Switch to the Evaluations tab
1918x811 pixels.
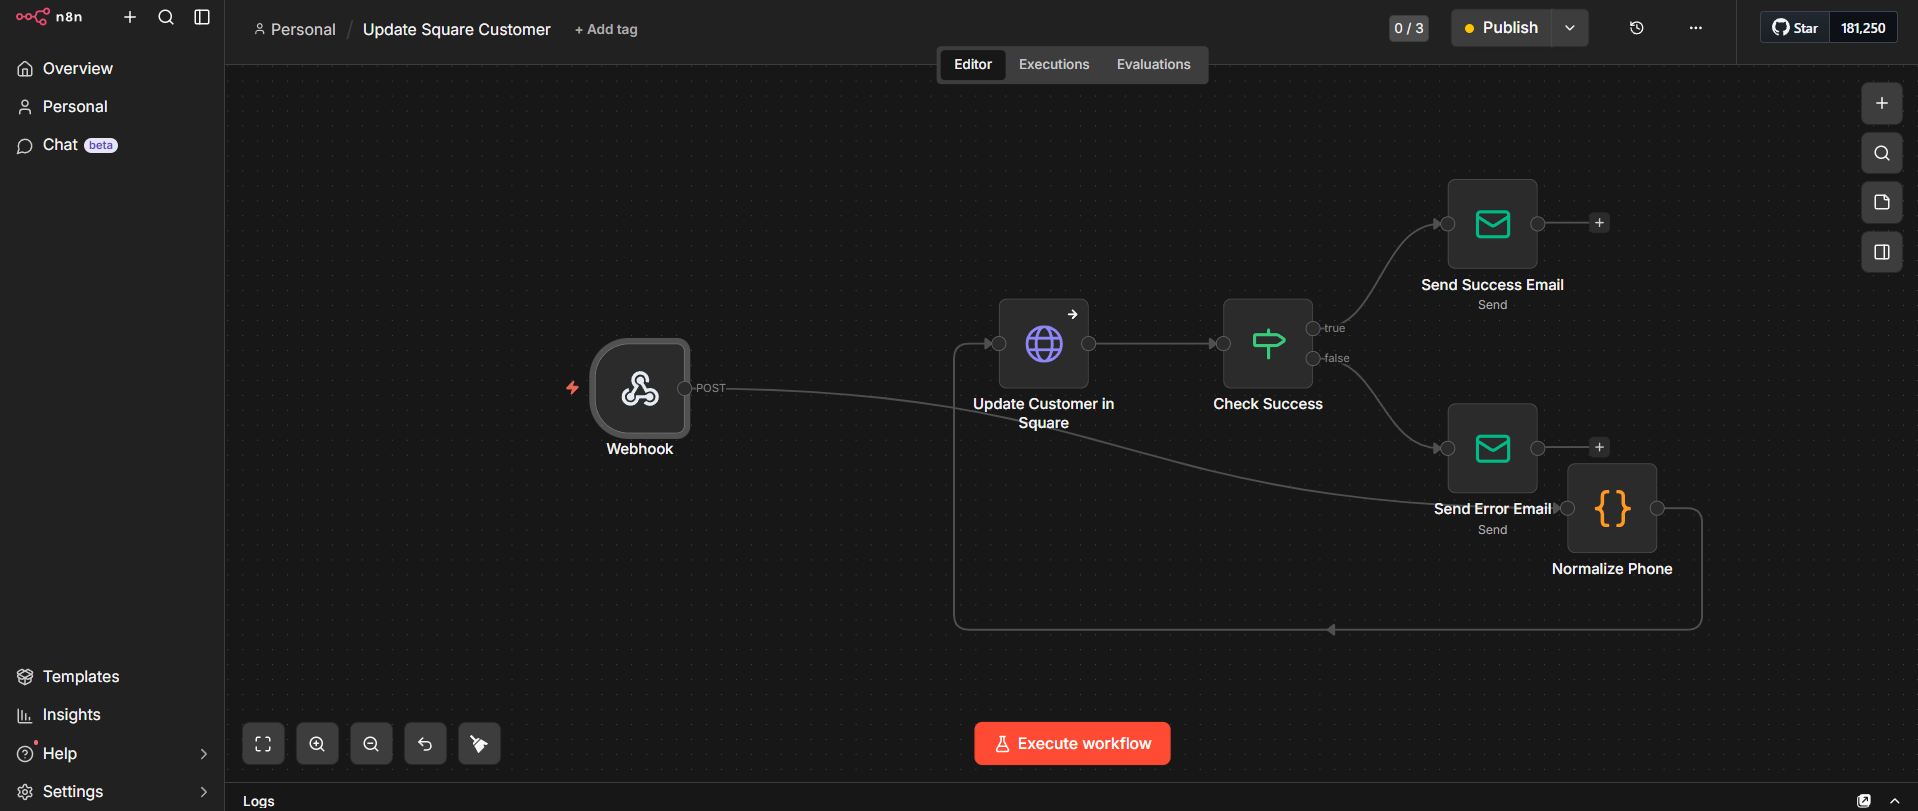[1154, 64]
